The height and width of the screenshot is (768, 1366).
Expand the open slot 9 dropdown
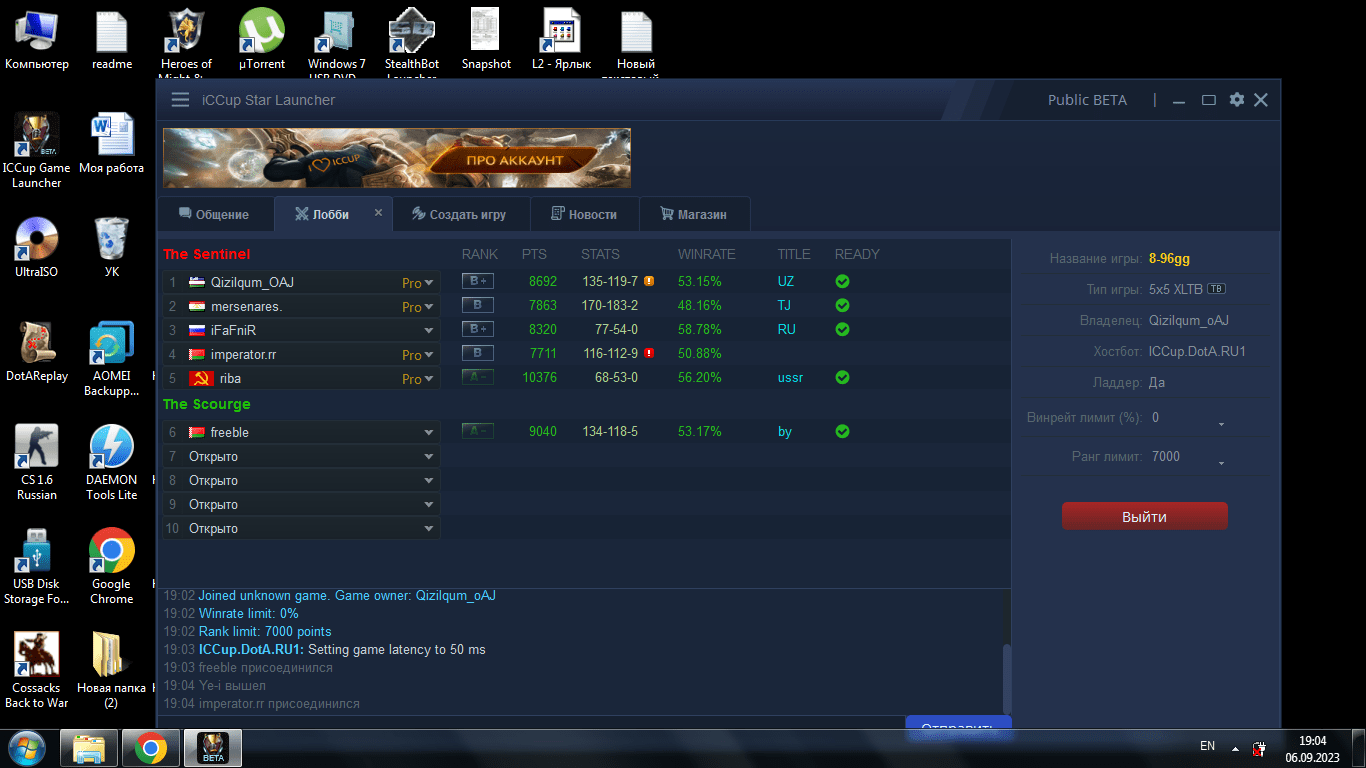tap(429, 505)
